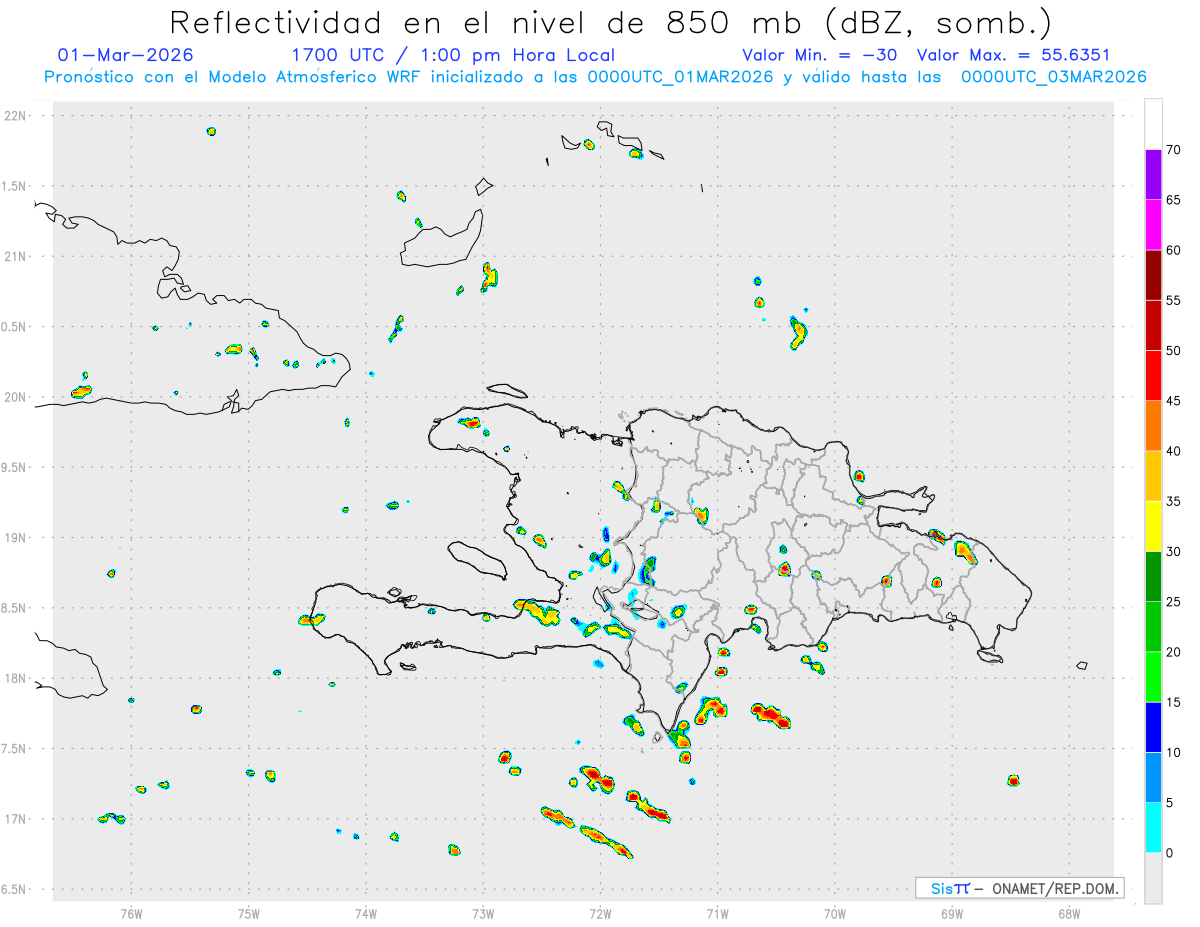This screenshot has height=927, width=1200.
Task: Click the 'ONAMET/REP.DOM.' credit label
Action: [x=1055, y=888]
